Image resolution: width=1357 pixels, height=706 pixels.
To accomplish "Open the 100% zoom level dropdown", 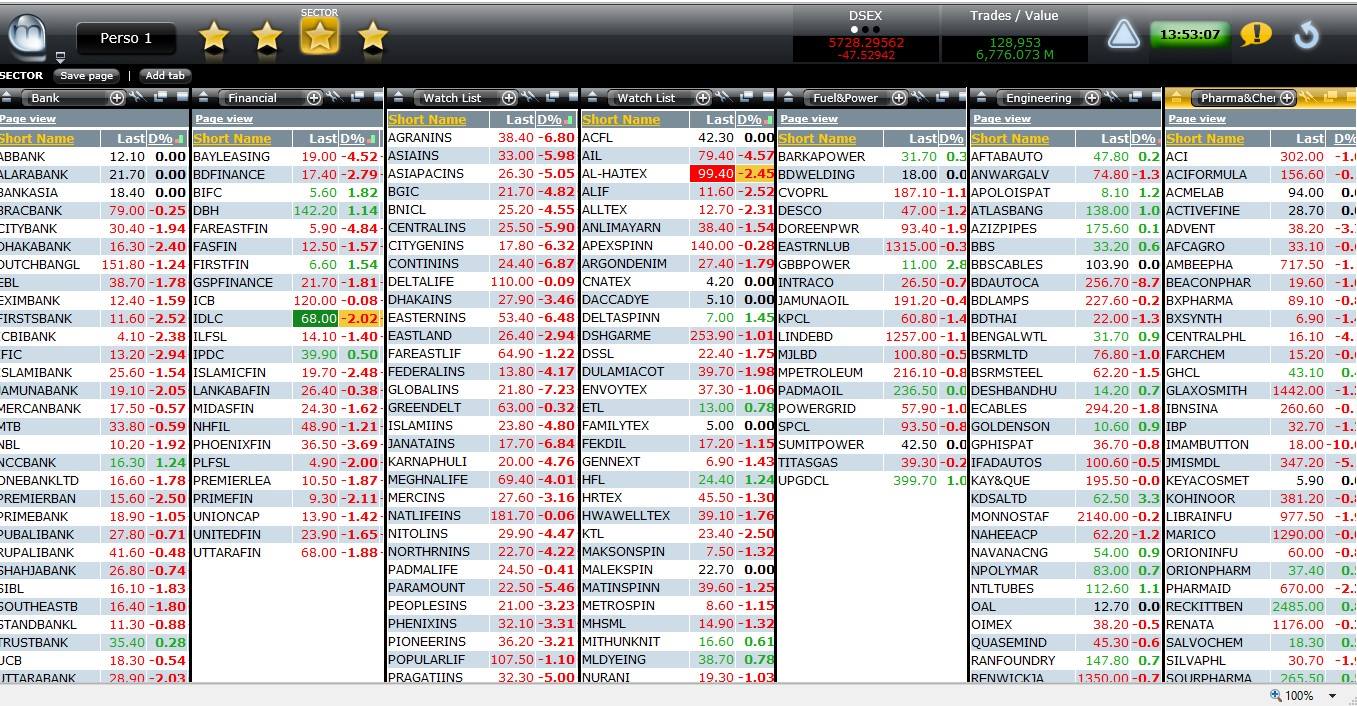I will [1332, 696].
